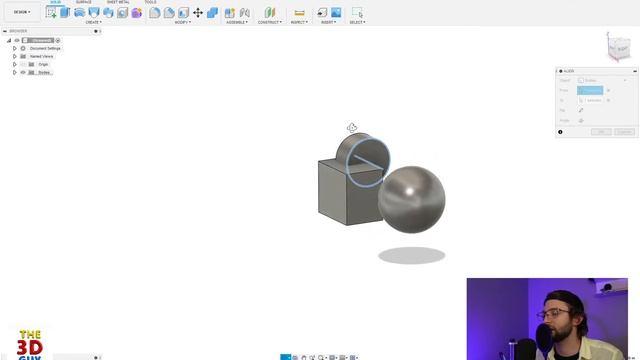Image resolution: width=640 pixels, height=360 pixels.
Task: Click the Flip icon in Align
Action: [581, 110]
